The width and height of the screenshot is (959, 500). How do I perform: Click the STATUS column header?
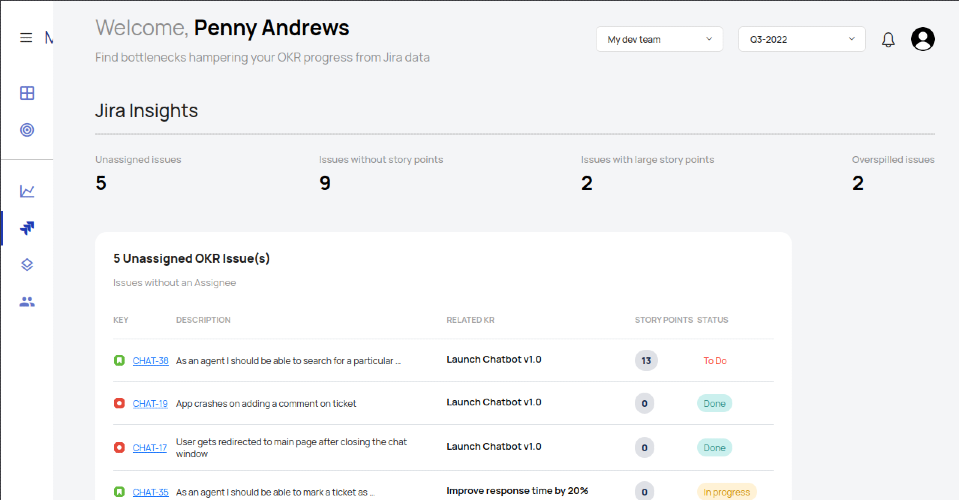(713, 320)
